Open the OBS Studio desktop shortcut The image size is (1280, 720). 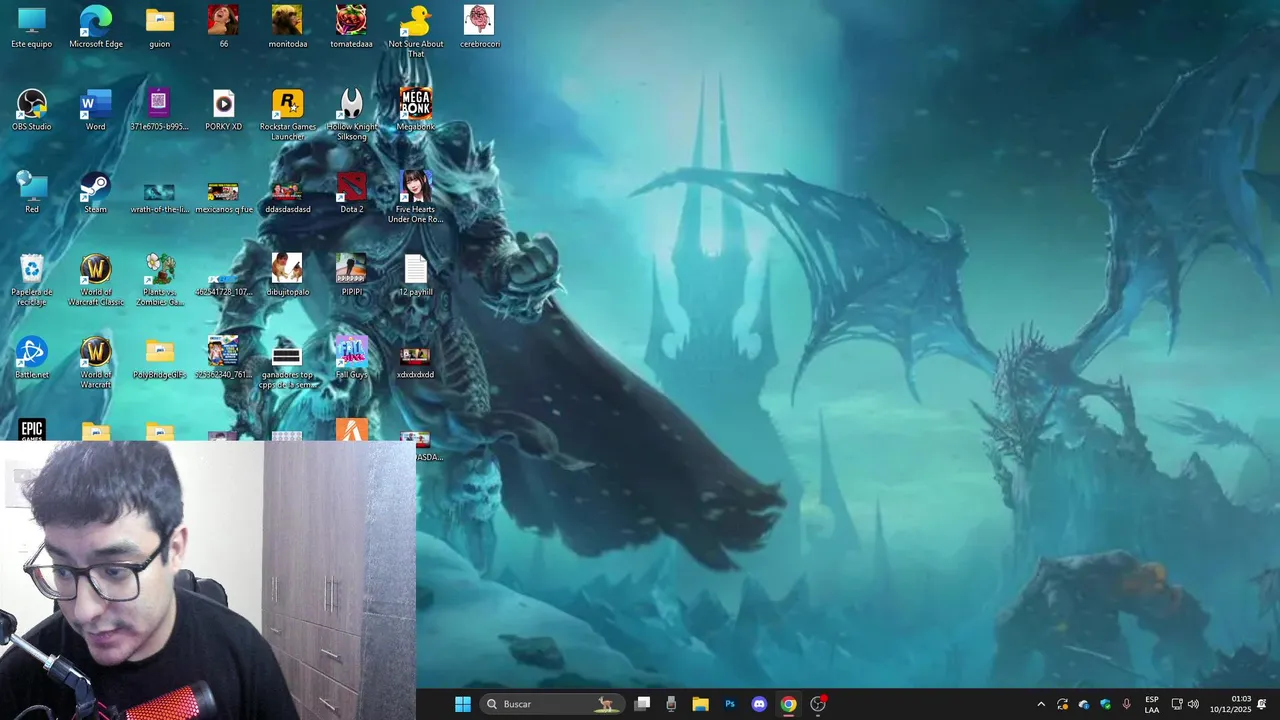(32, 110)
